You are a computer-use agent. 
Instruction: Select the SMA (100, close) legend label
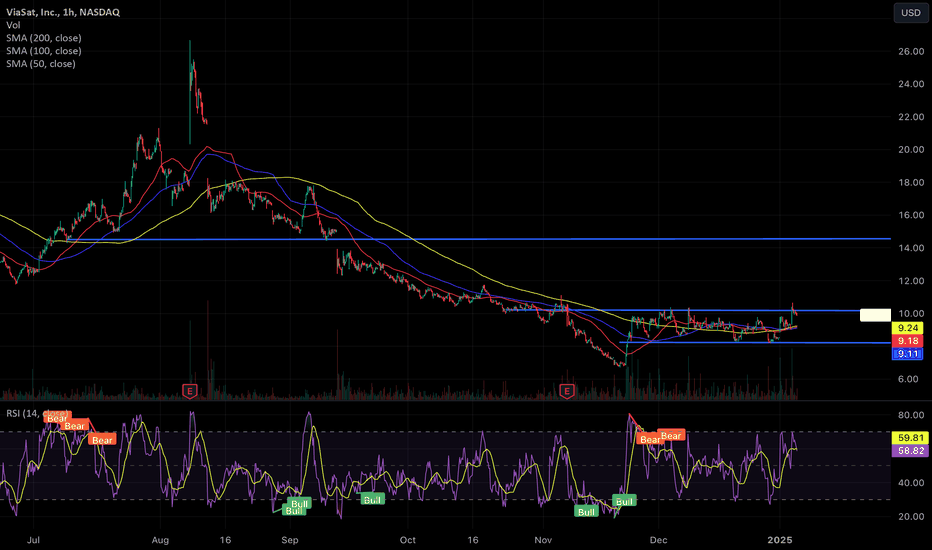[44, 51]
